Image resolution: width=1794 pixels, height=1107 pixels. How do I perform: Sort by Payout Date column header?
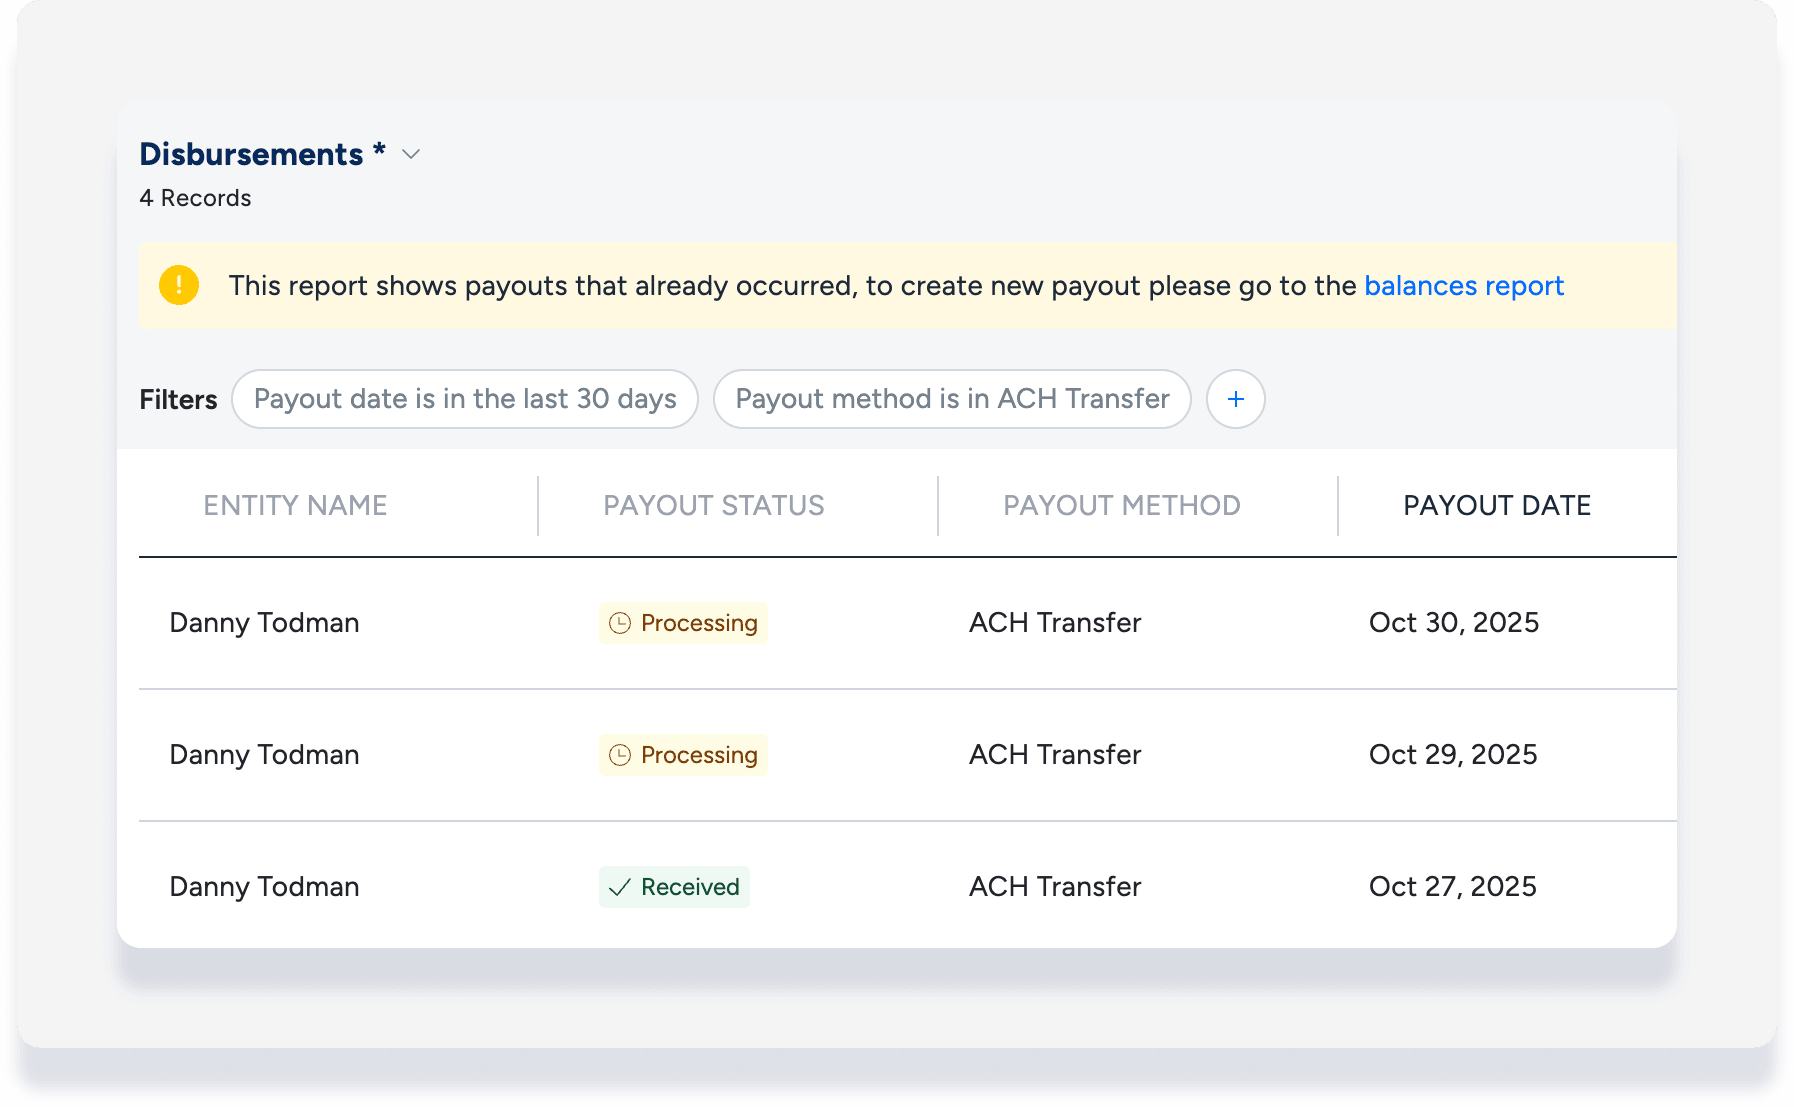click(x=1496, y=505)
